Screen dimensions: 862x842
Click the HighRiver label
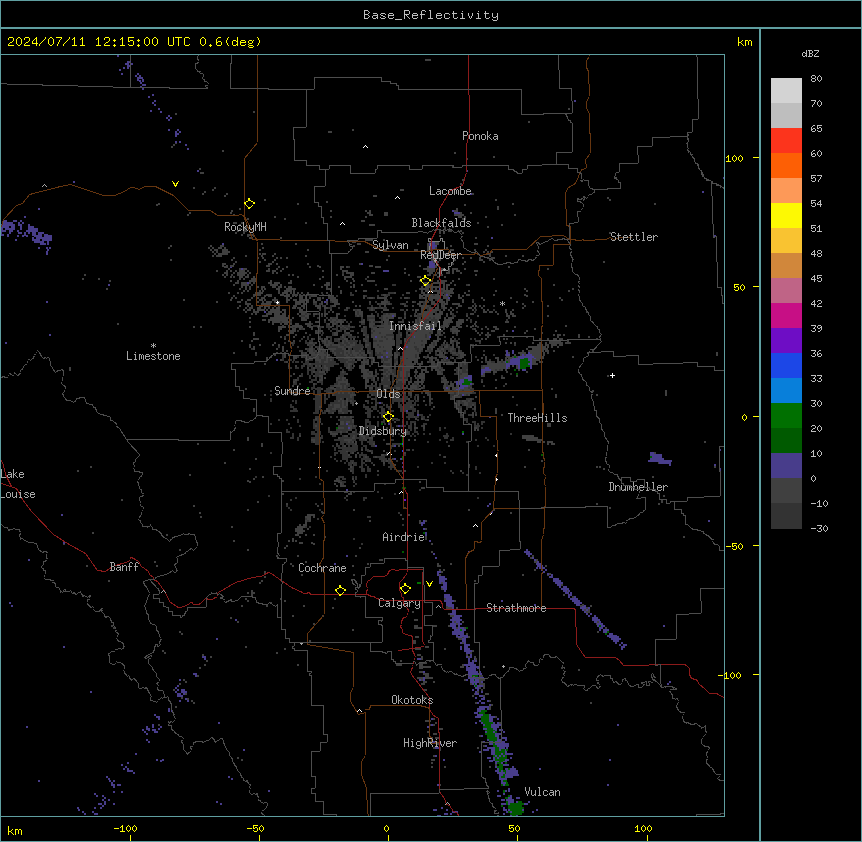[x=430, y=743]
